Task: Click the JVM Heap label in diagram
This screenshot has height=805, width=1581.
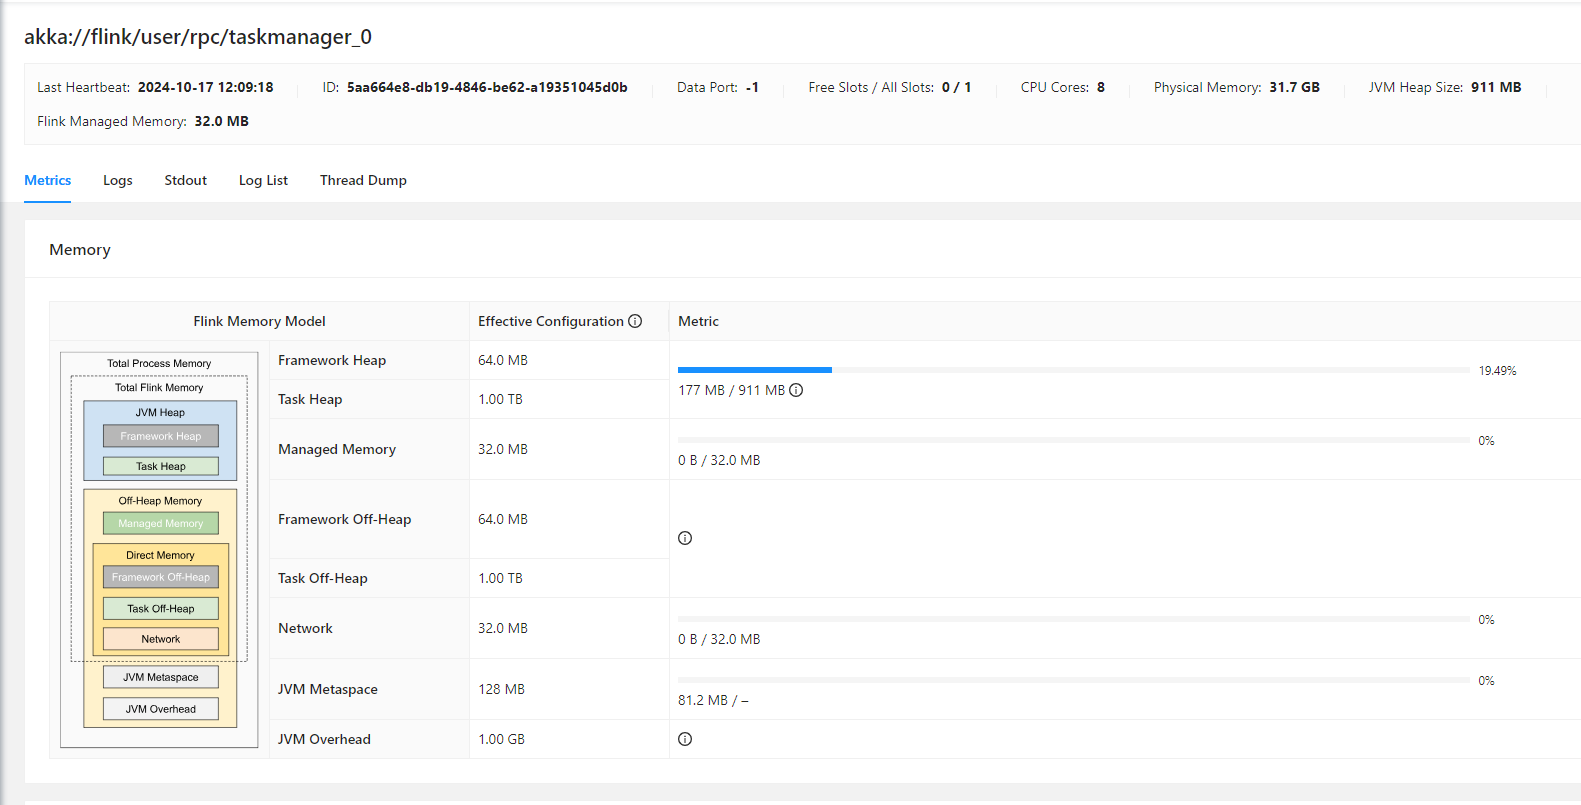Action: pyautogui.click(x=160, y=412)
